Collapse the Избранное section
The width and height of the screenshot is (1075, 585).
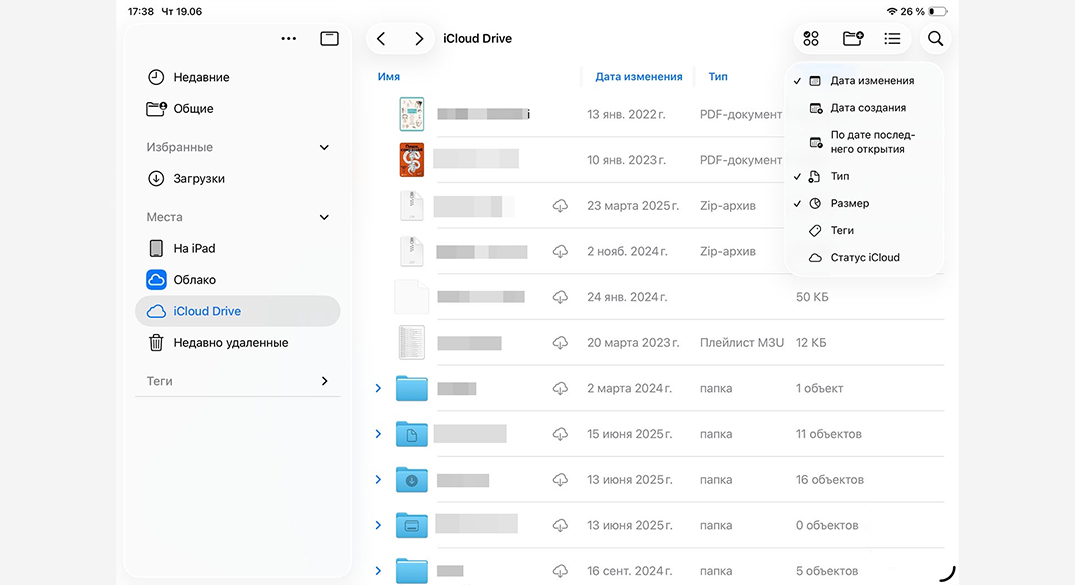tap(324, 147)
